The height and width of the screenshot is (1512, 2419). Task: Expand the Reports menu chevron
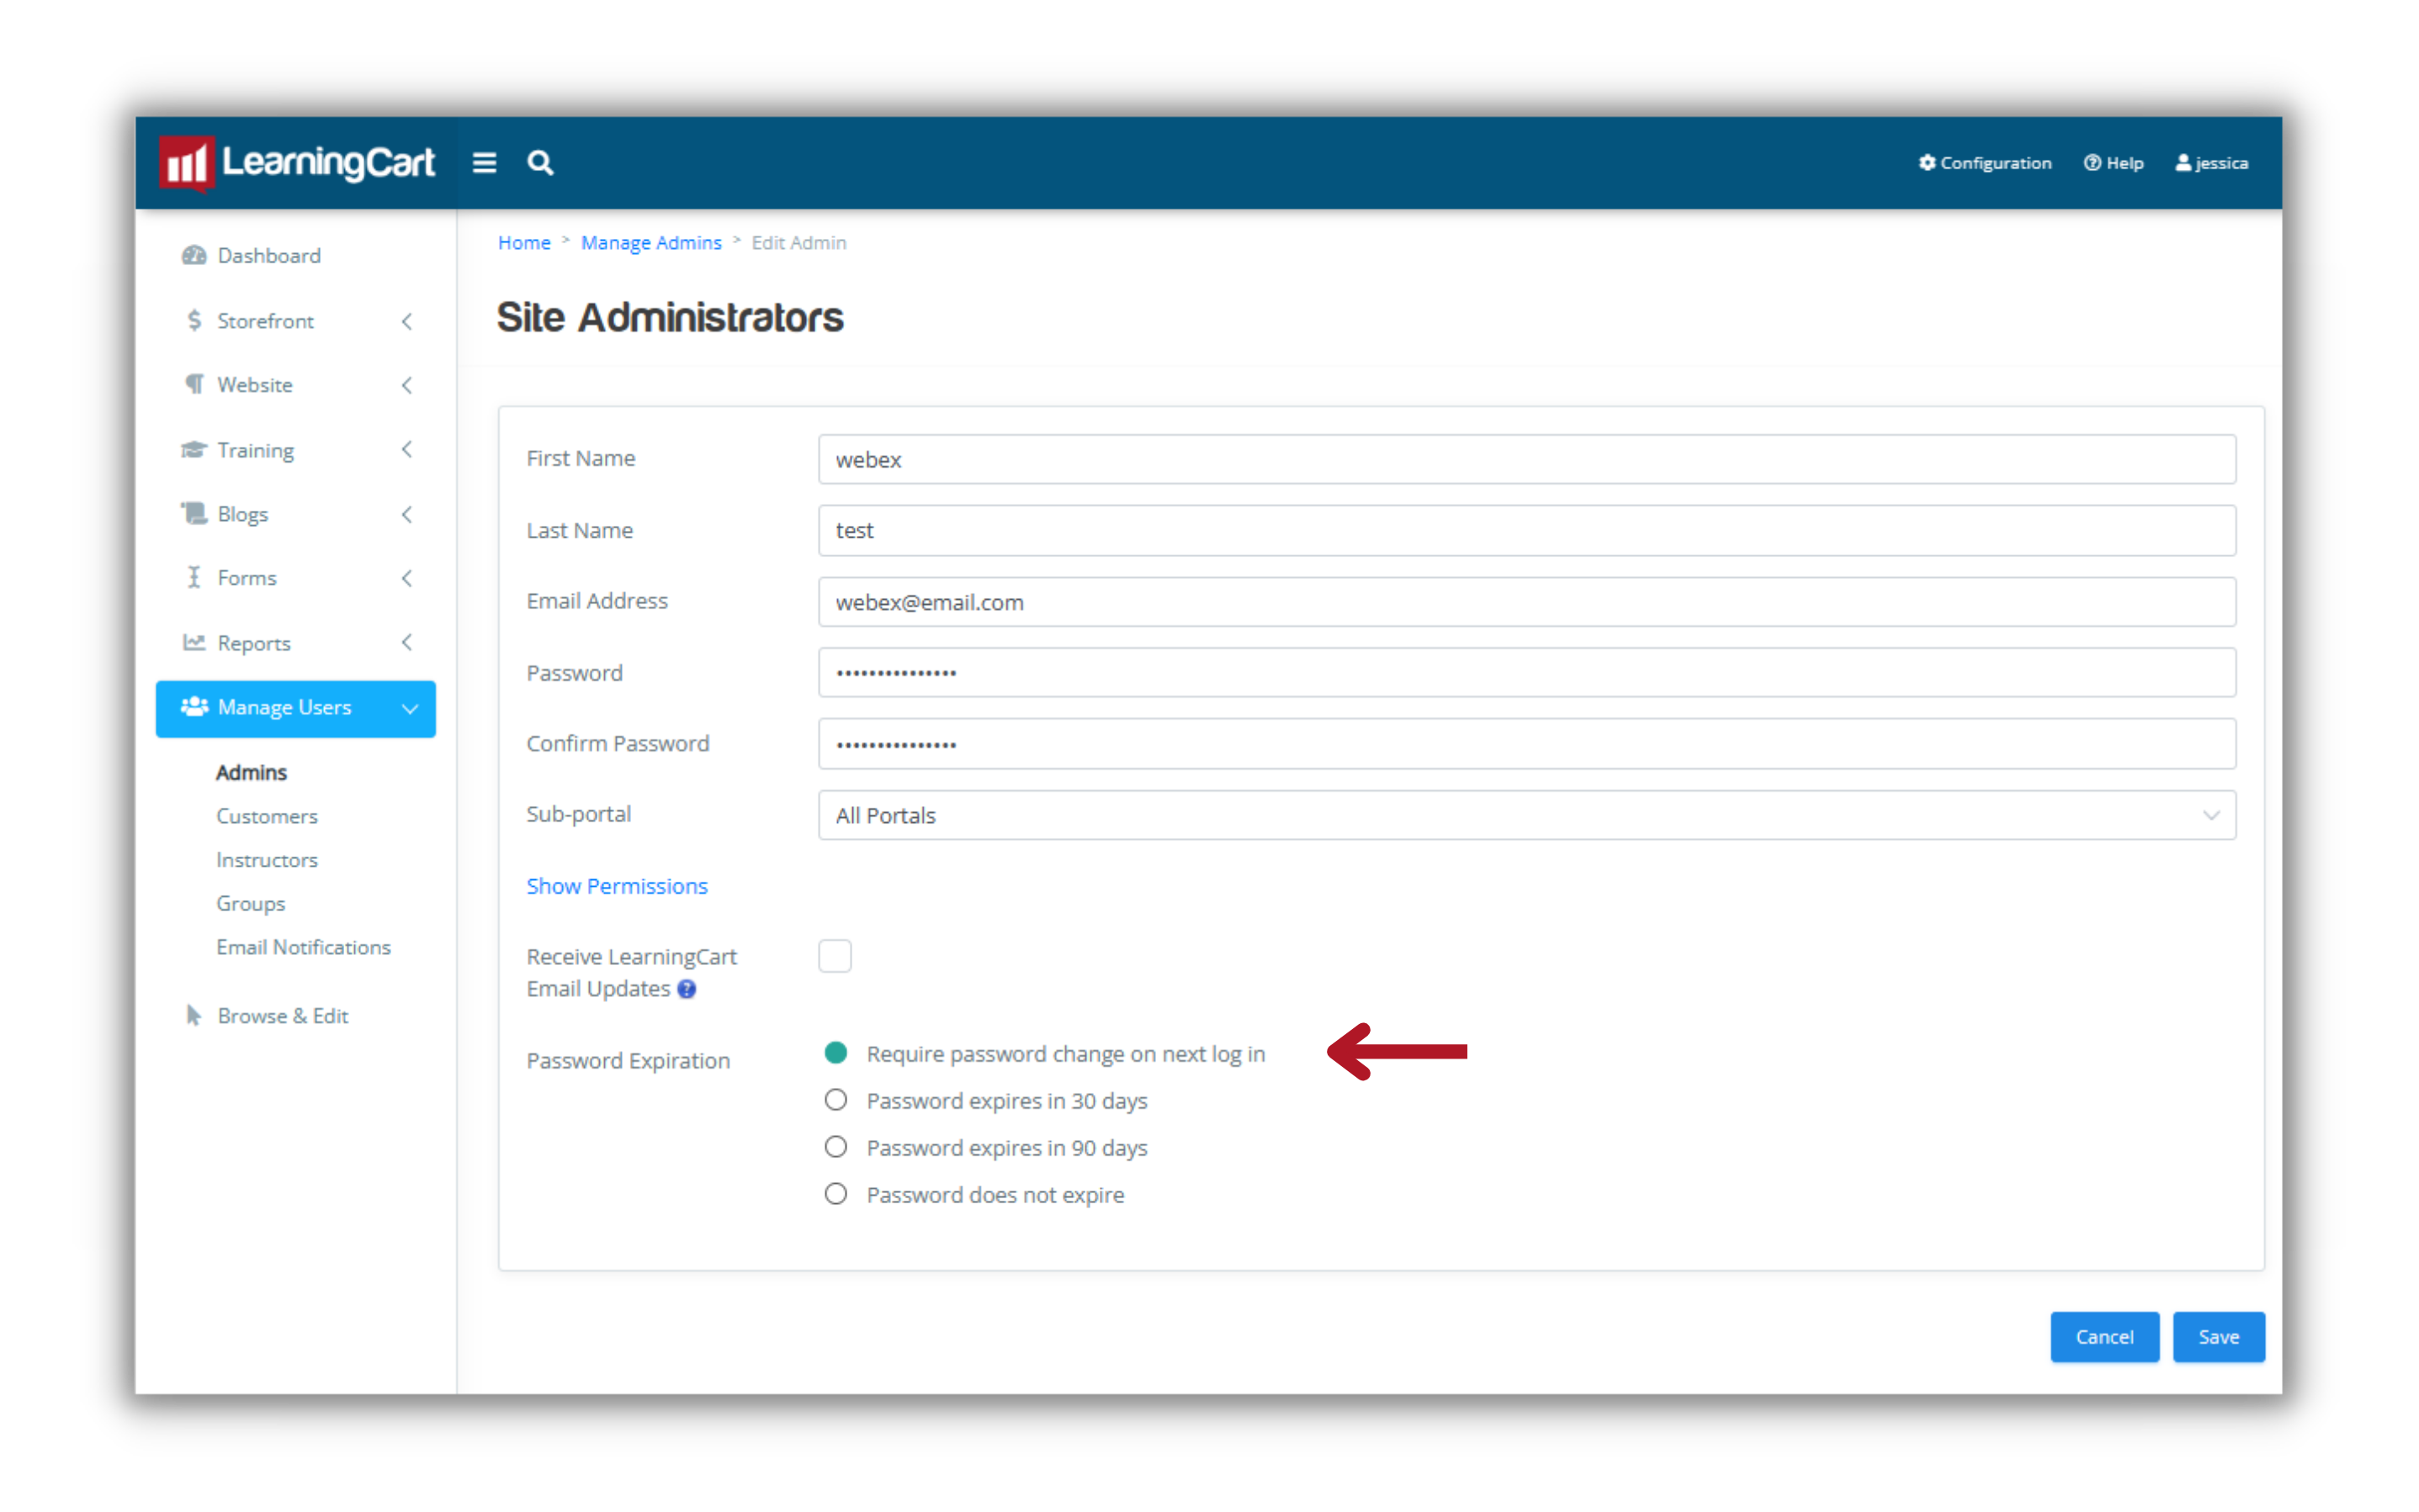coord(407,643)
